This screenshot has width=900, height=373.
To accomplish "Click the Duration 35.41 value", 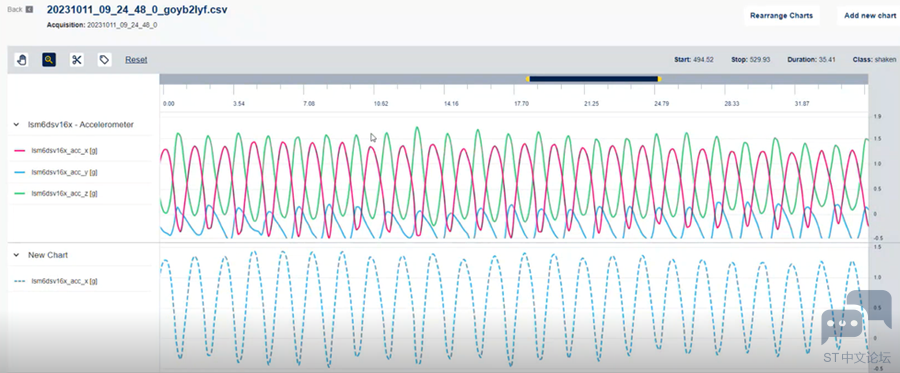I will coord(812,60).
